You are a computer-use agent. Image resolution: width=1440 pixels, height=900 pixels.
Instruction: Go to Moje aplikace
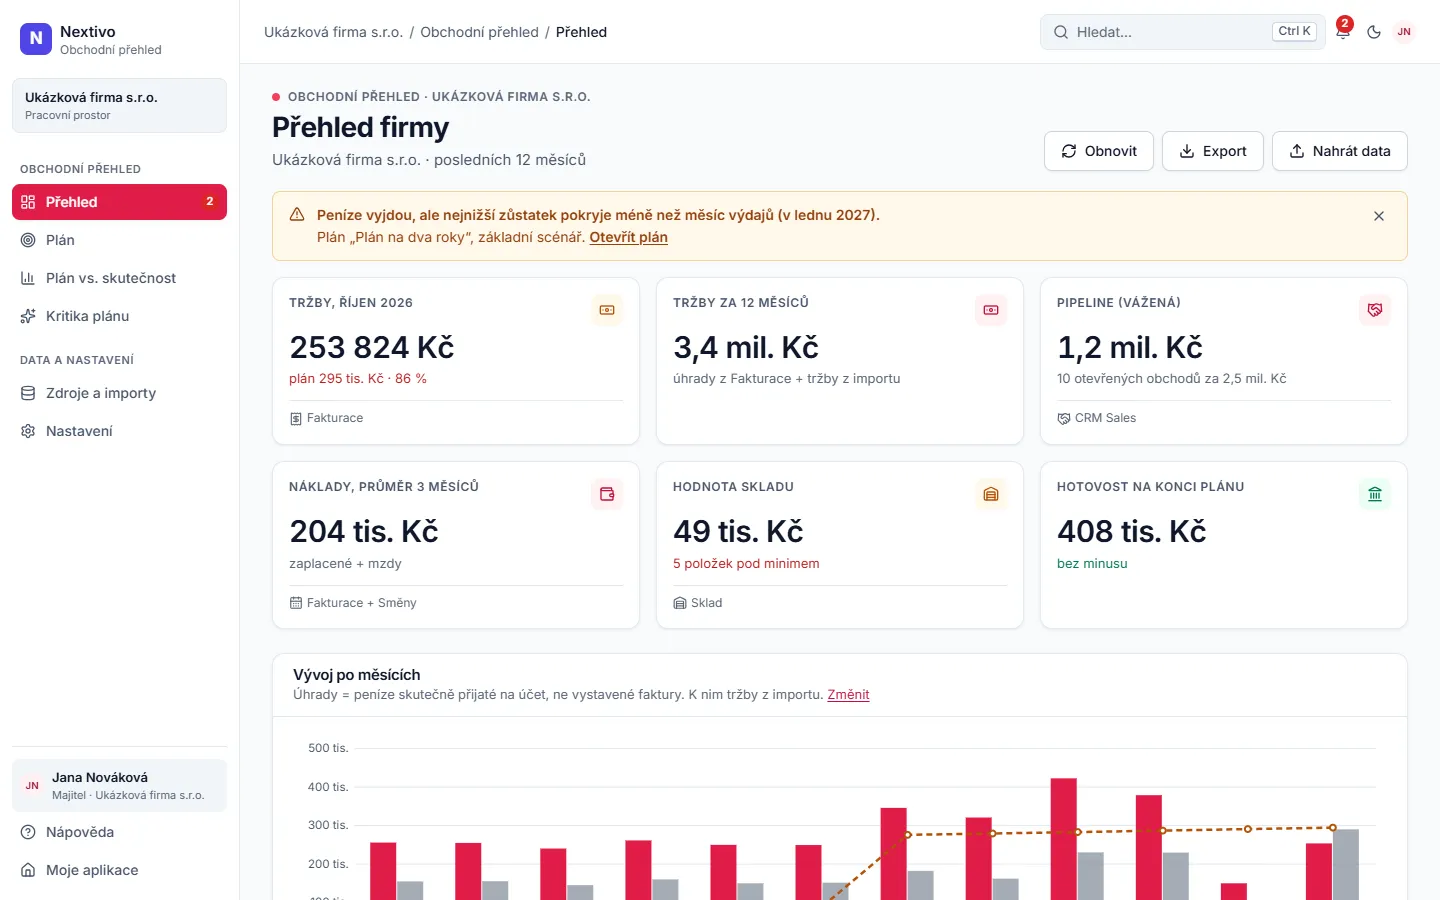(x=119, y=870)
